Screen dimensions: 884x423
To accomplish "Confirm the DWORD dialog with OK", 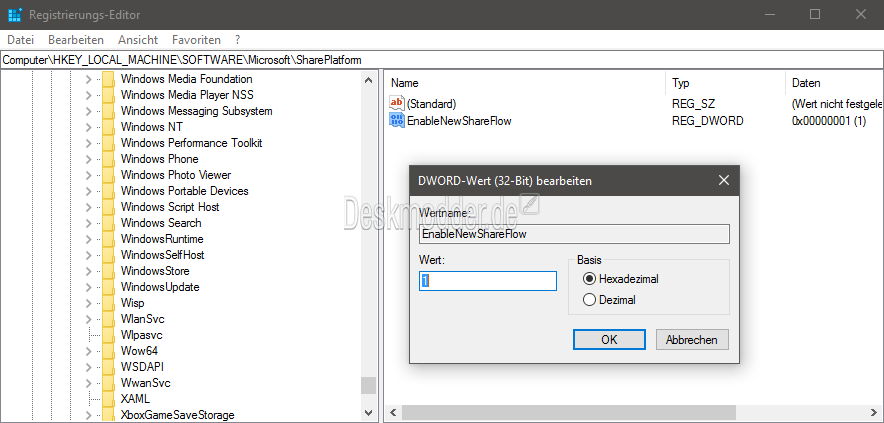I will tap(609, 340).
